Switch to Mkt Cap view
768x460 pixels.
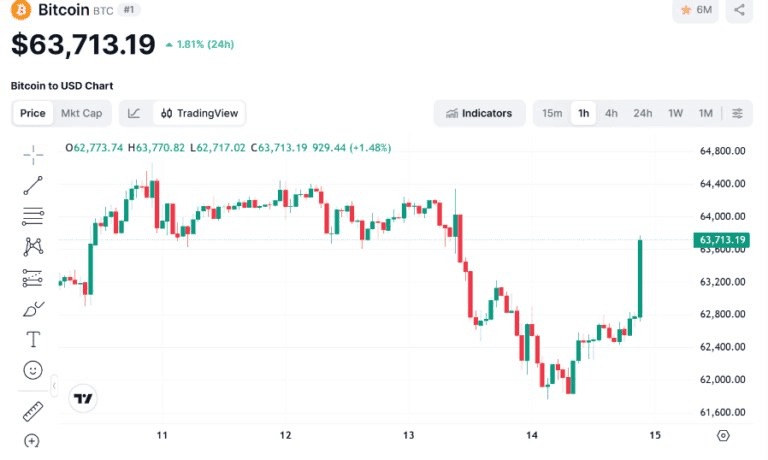81,113
